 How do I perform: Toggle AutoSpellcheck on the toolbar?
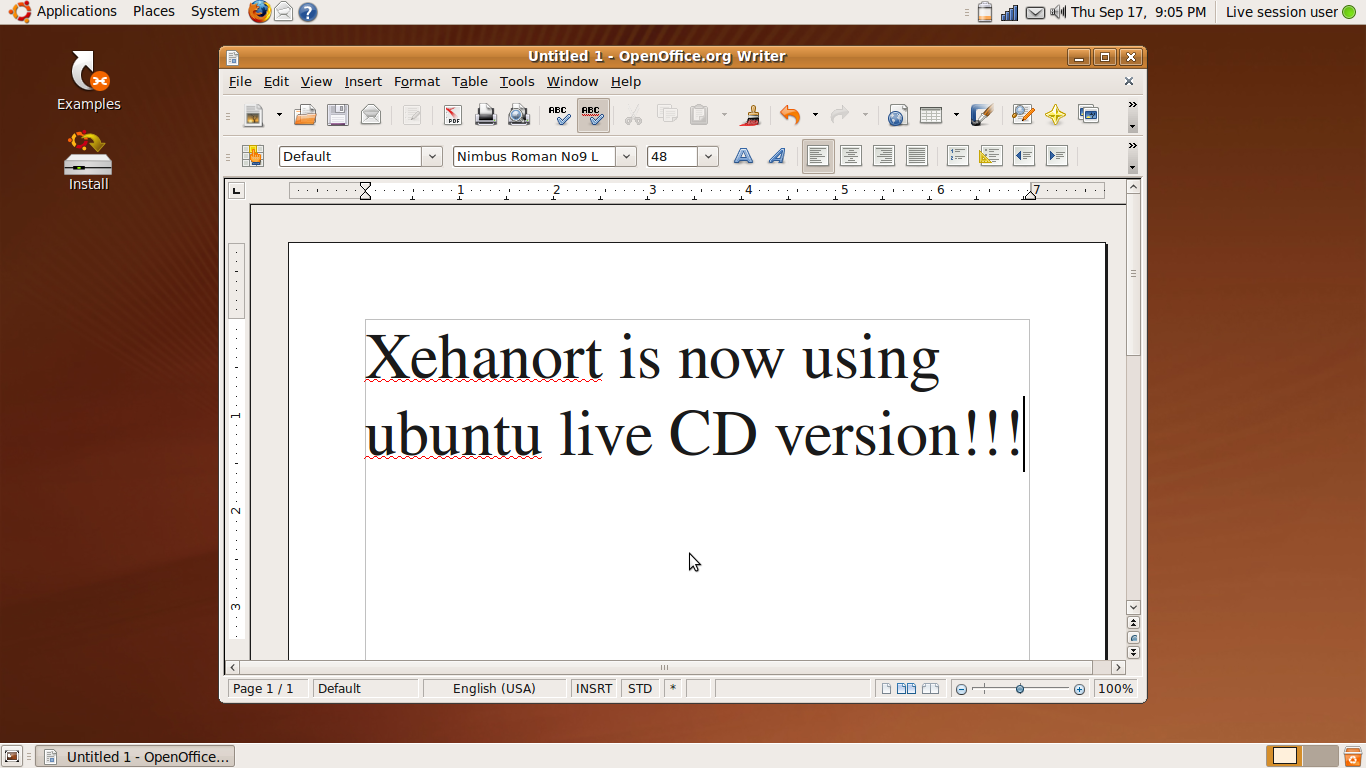592,115
